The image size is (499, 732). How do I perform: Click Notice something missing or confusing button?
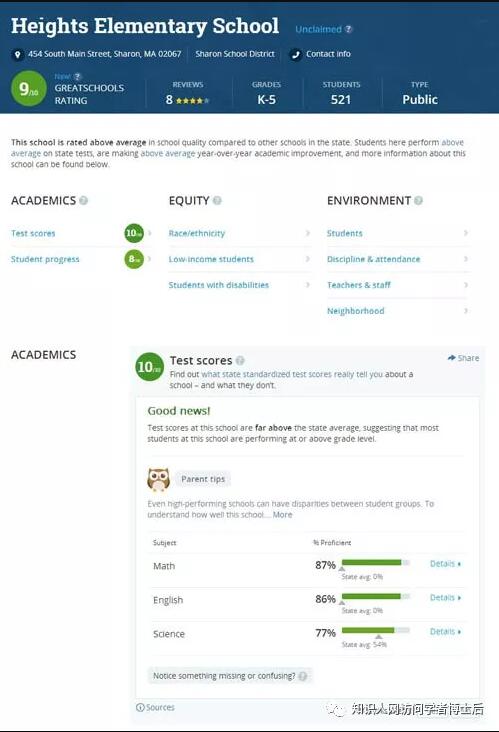click(x=230, y=676)
